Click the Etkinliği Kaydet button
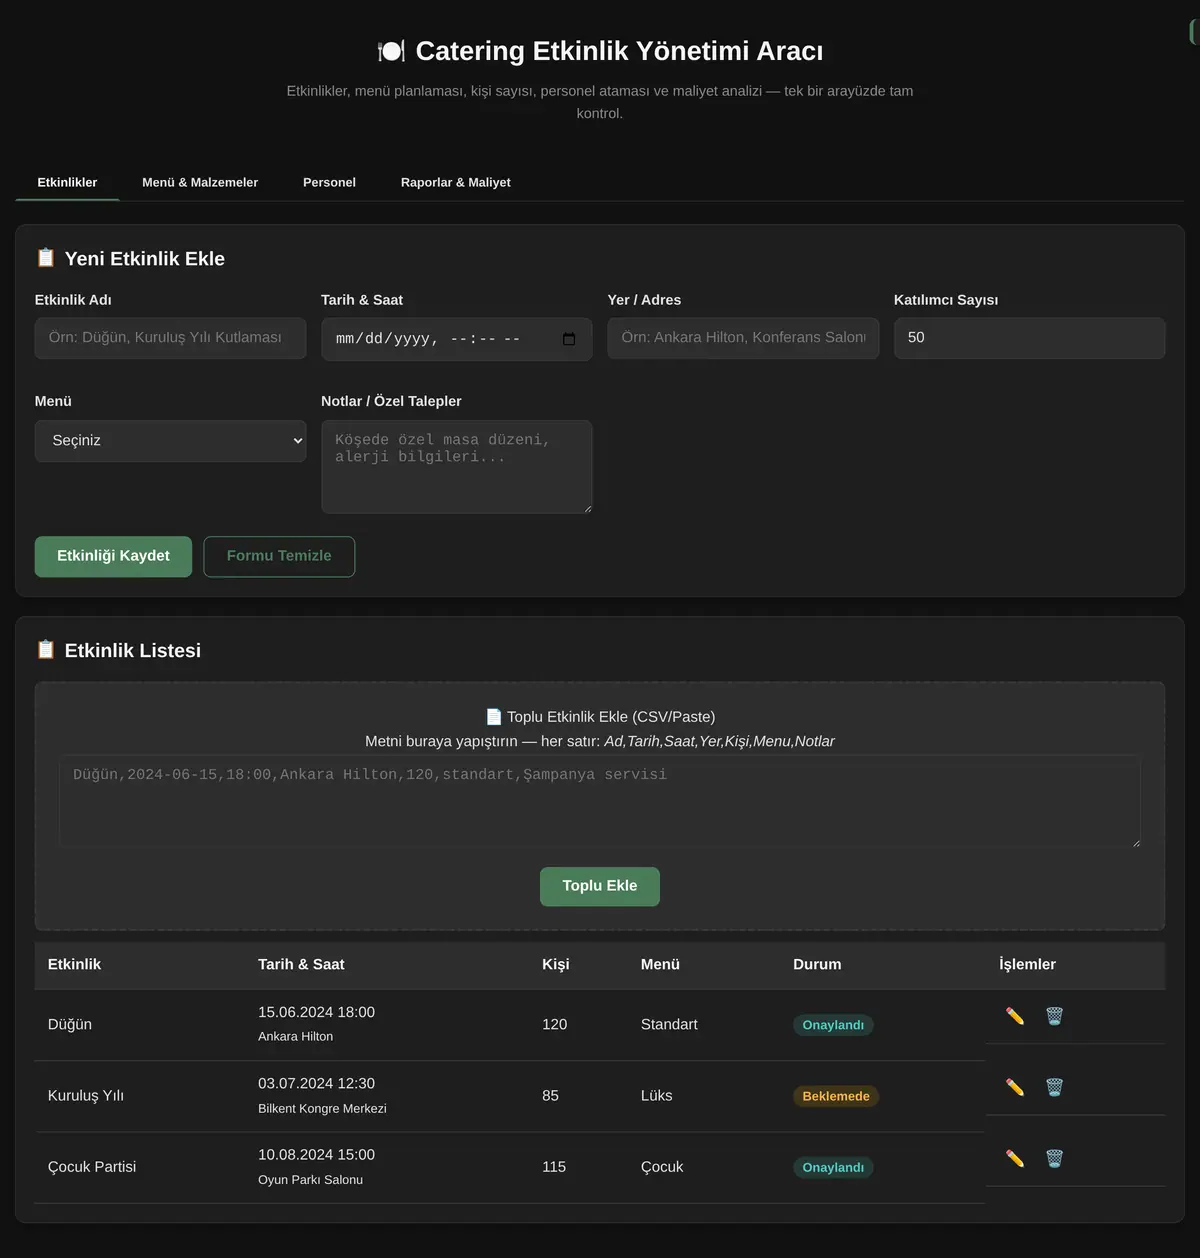Image resolution: width=1200 pixels, height=1258 pixels. (113, 556)
